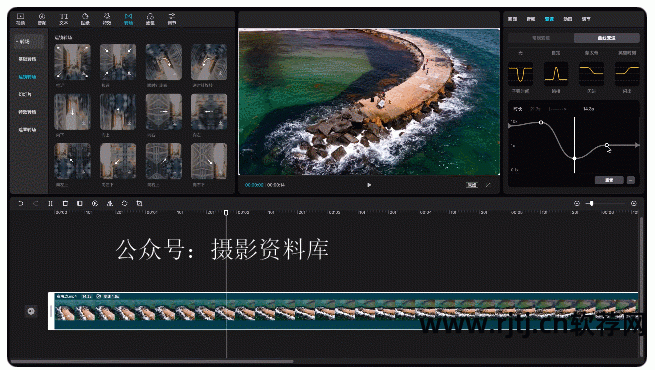The width and height of the screenshot is (655, 370).
Task: Open the Filters tab in top toolbar
Action: point(150,19)
